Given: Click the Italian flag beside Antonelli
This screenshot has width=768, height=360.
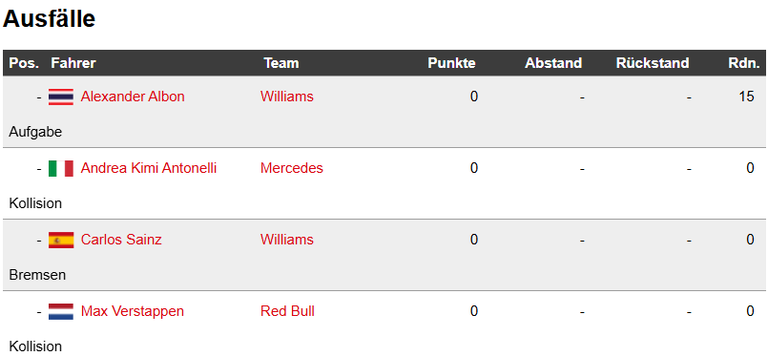Looking at the screenshot, I should [61, 168].
